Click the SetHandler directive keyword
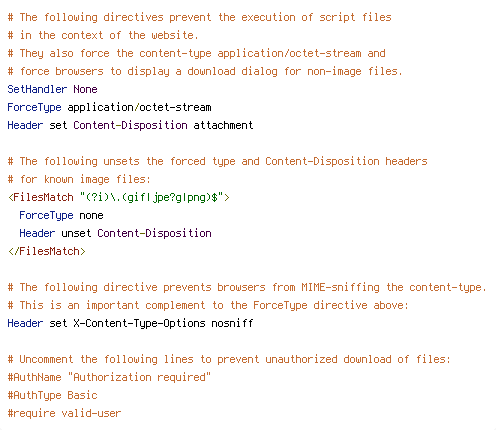This screenshot has height=430, width=496. tap(37, 89)
